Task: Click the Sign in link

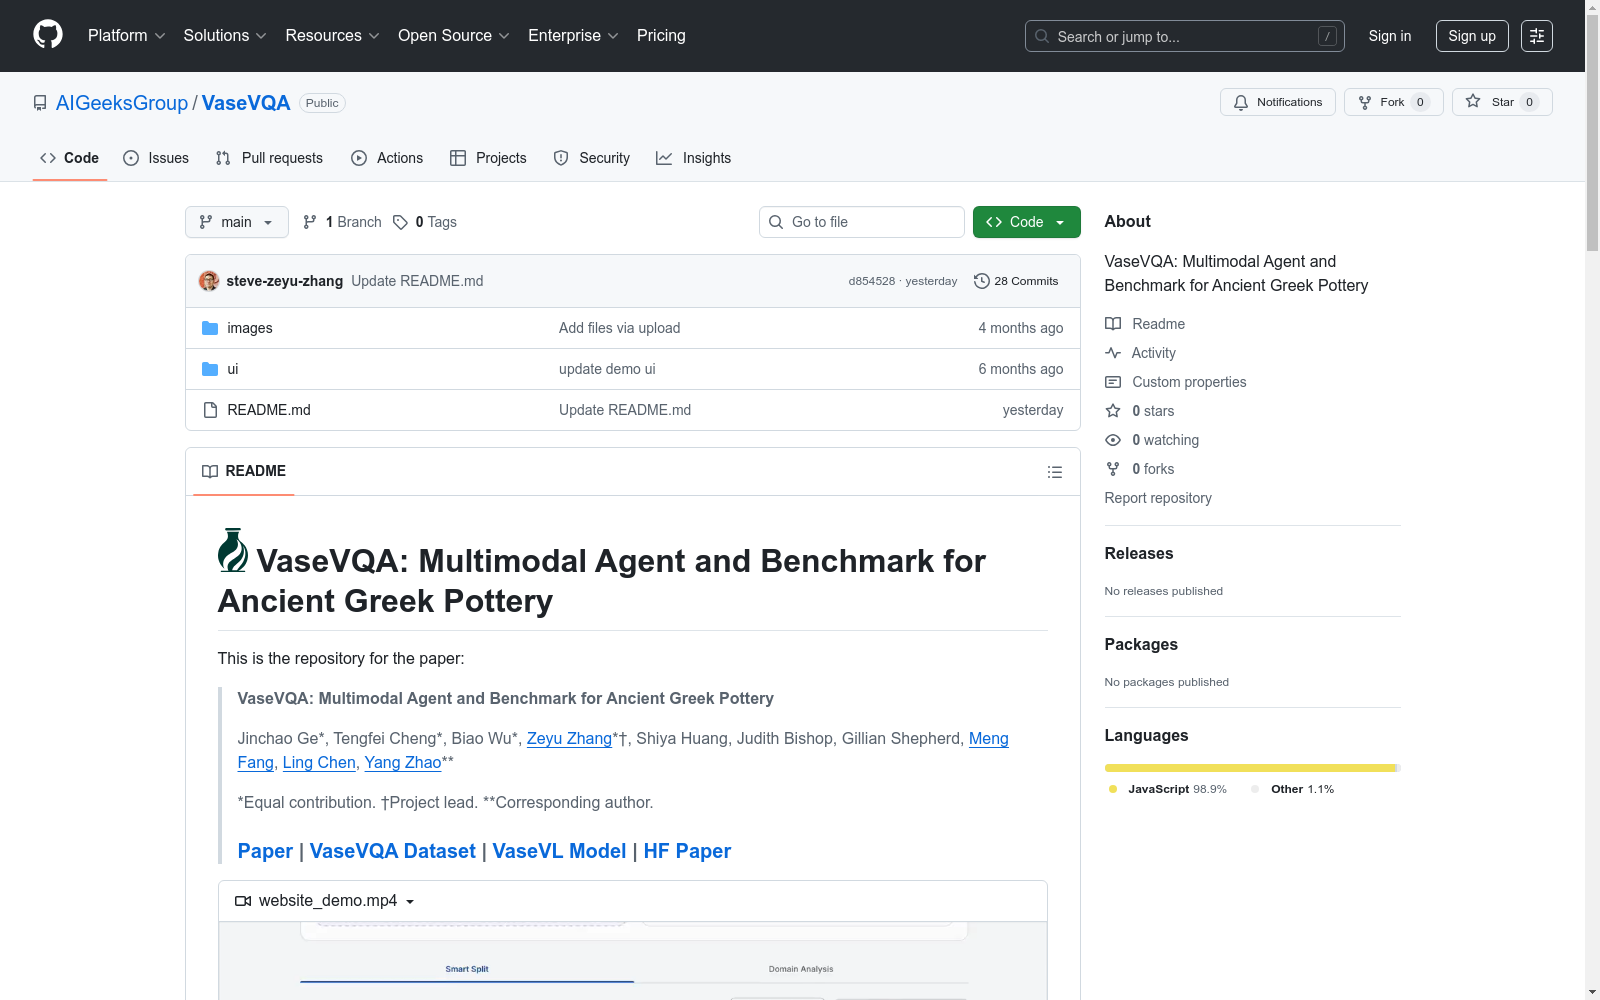Action: pyautogui.click(x=1390, y=36)
